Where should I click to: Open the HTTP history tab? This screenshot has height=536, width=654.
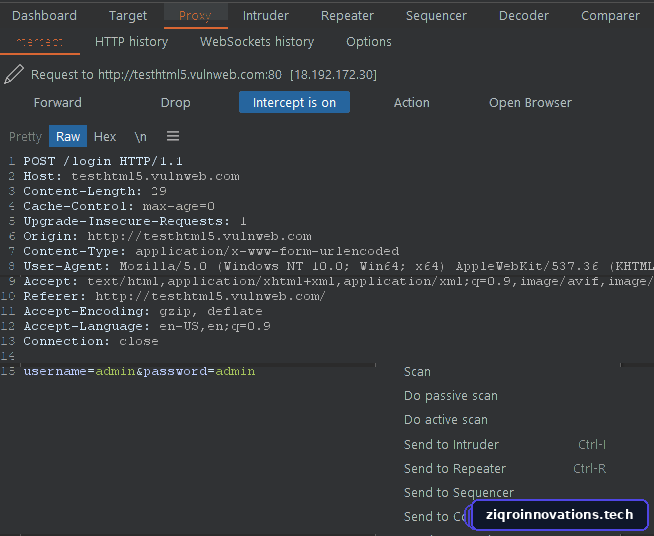[x=131, y=42]
